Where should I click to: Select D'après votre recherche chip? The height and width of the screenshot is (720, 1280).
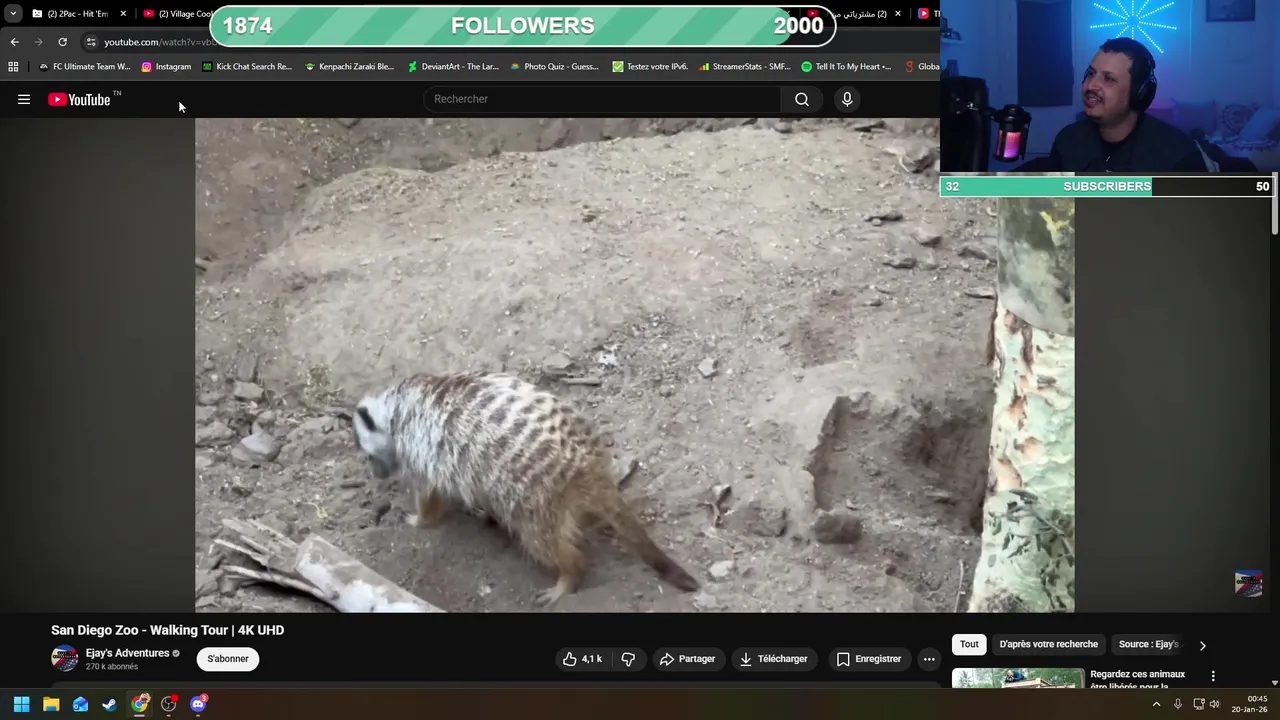[x=1048, y=644]
